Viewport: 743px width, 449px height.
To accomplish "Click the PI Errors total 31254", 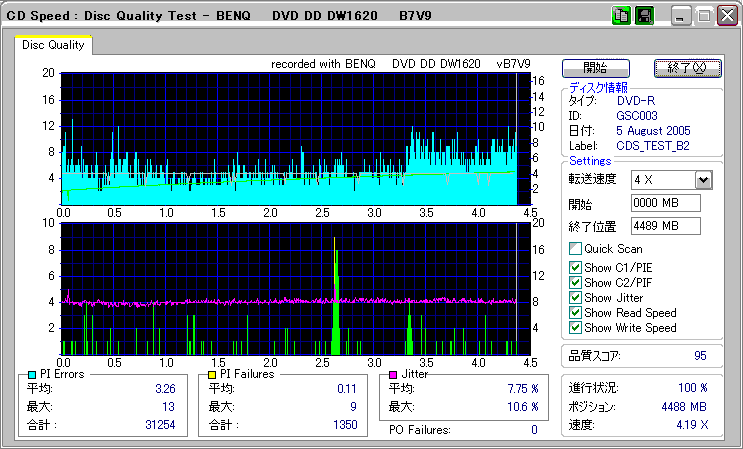I will coord(160,425).
